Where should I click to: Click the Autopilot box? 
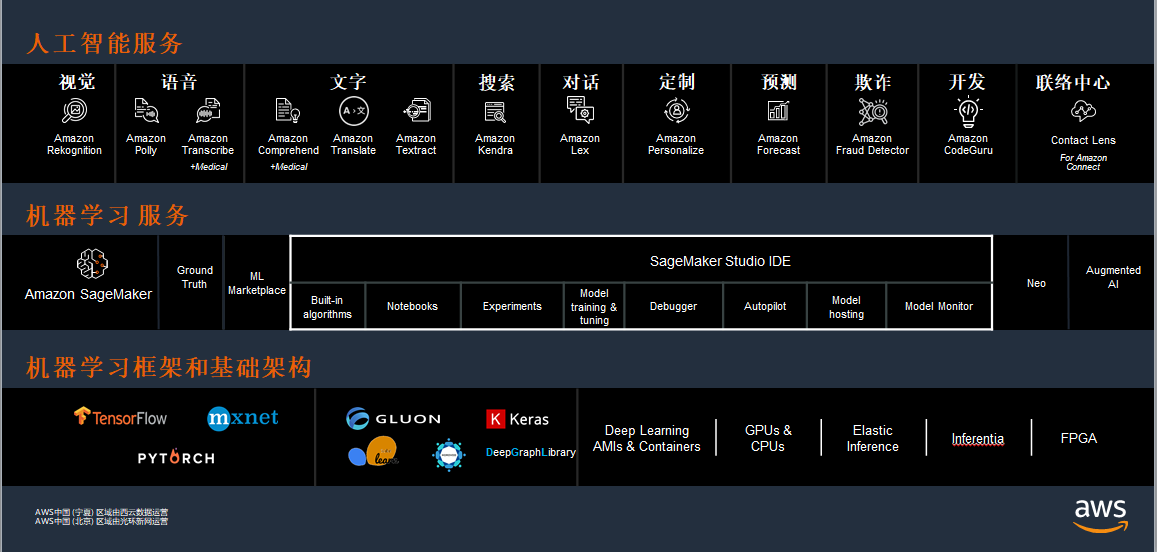765,306
